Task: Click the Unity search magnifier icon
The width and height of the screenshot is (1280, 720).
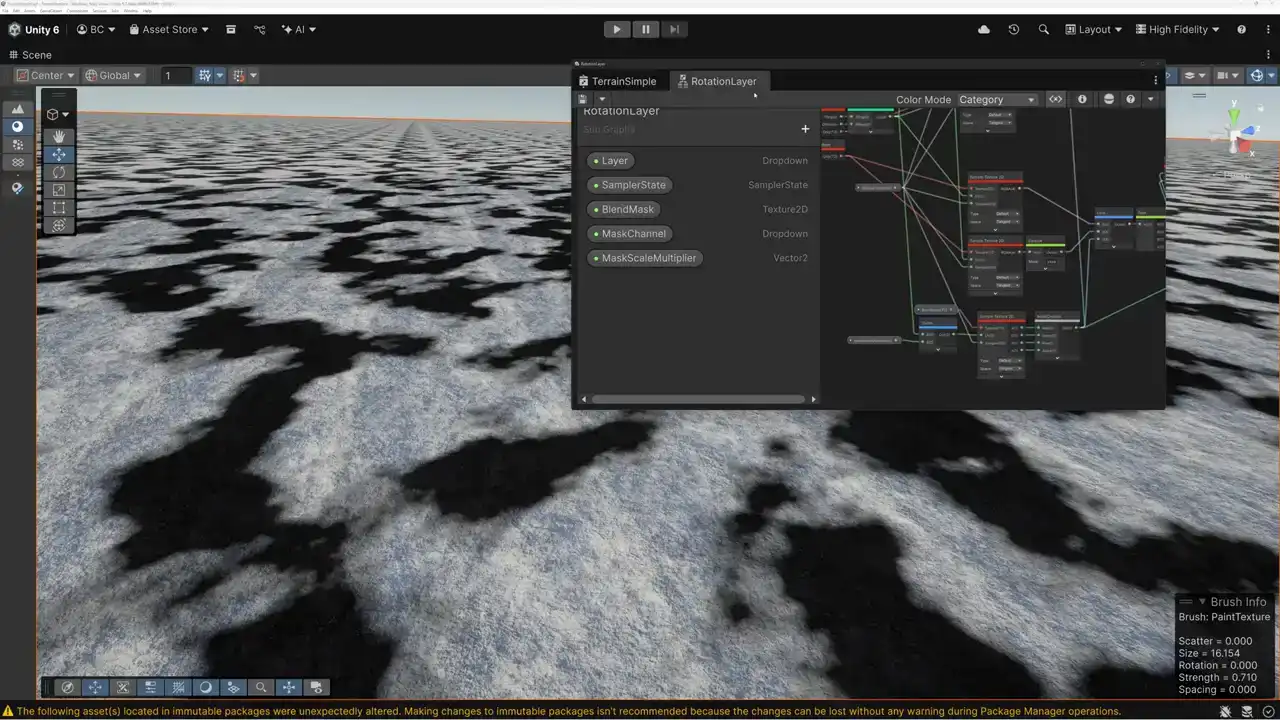Action: point(1043,30)
